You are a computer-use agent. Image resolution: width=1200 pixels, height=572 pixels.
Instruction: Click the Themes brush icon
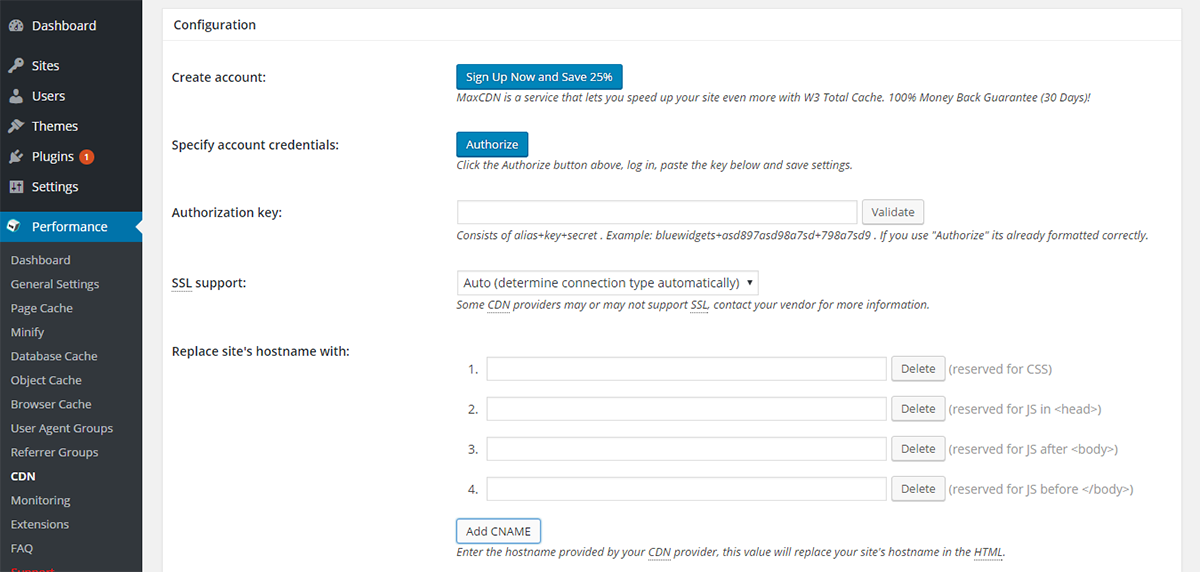[15, 126]
